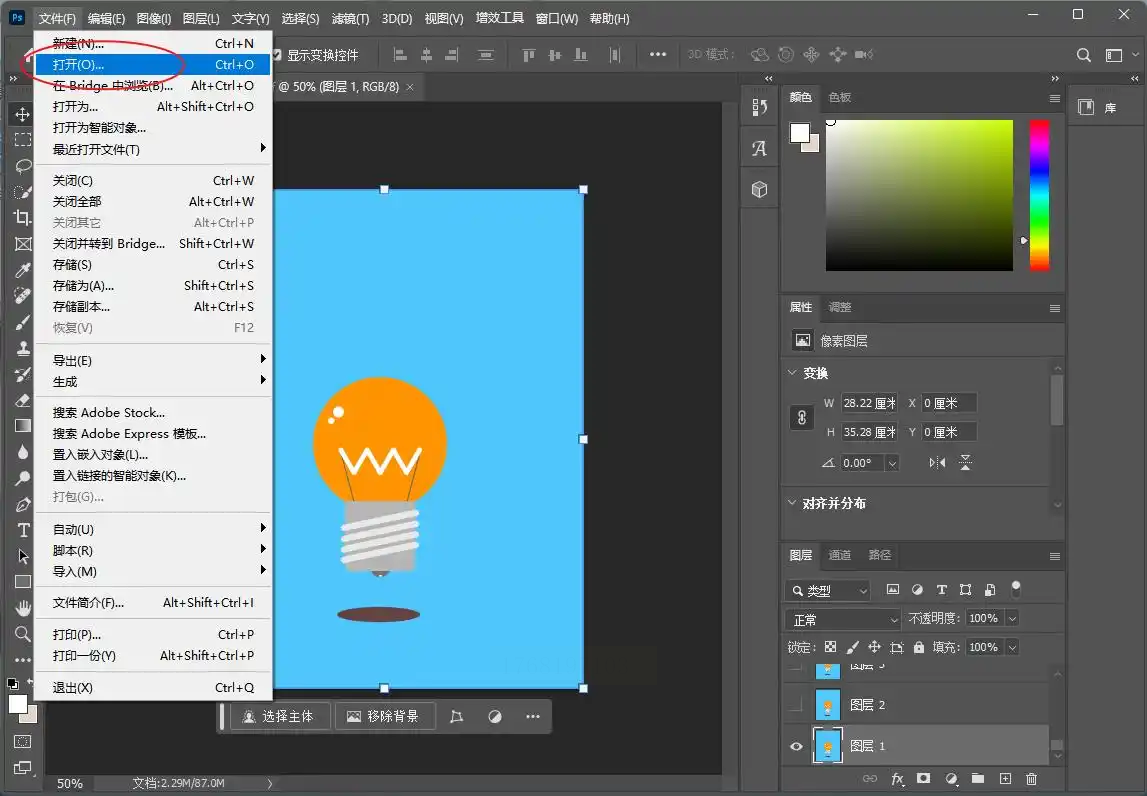The height and width of the screenshot is (796, 1147).
Task: Choose 存储为(A)... from the File menu
Action: click(84, 286)
